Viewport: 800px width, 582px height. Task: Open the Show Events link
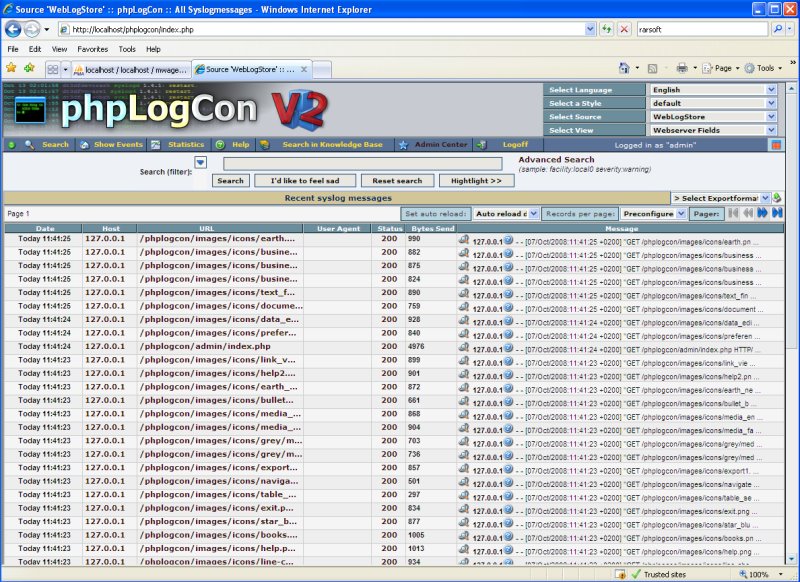coord(118,145)
